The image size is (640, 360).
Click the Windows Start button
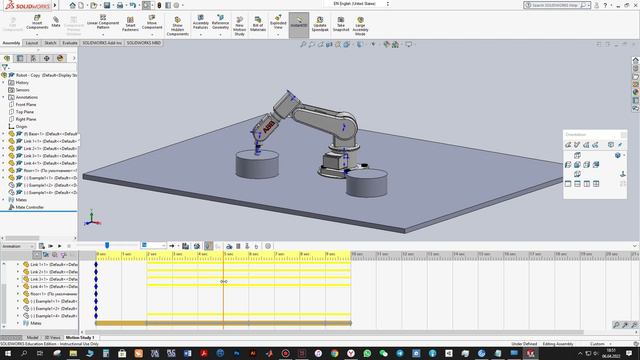pos(7,353)
